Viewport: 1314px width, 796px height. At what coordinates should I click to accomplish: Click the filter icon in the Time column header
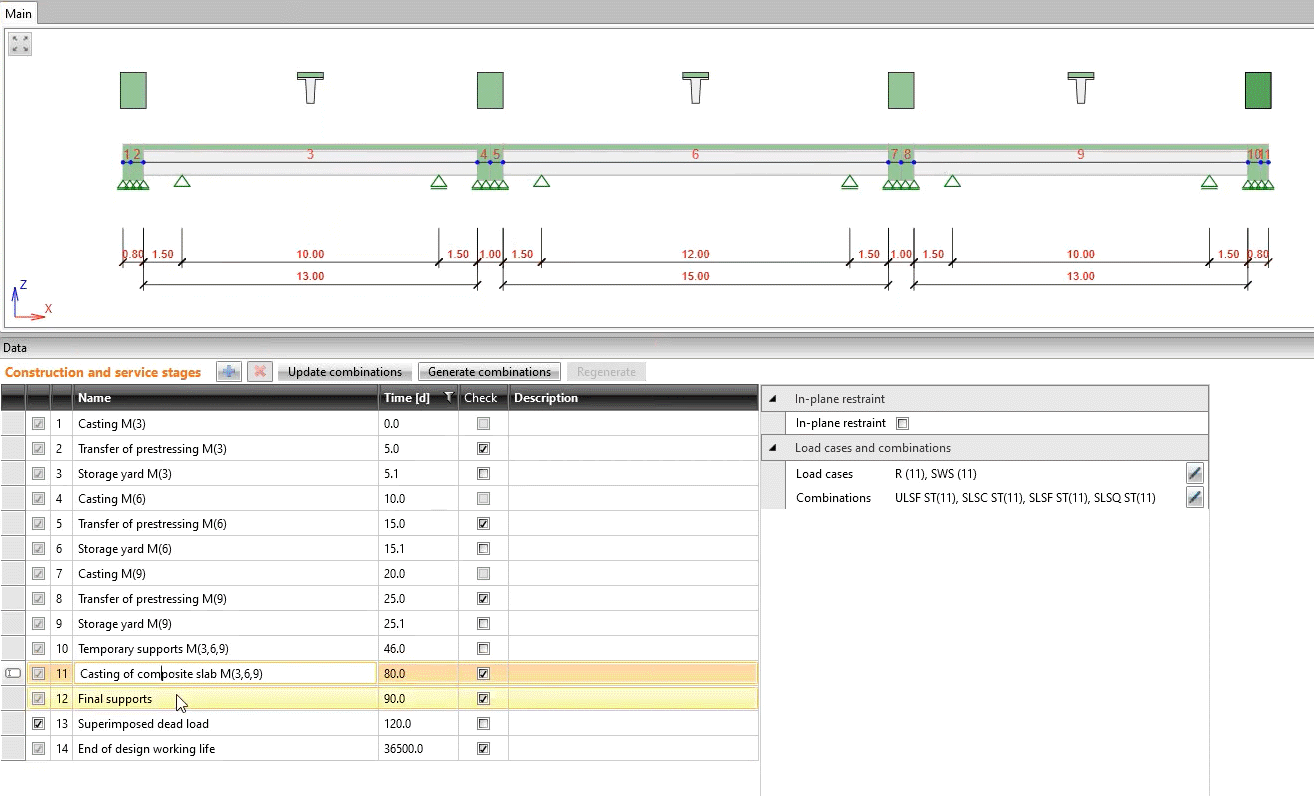pyautogui.click(x=449, y=398)
